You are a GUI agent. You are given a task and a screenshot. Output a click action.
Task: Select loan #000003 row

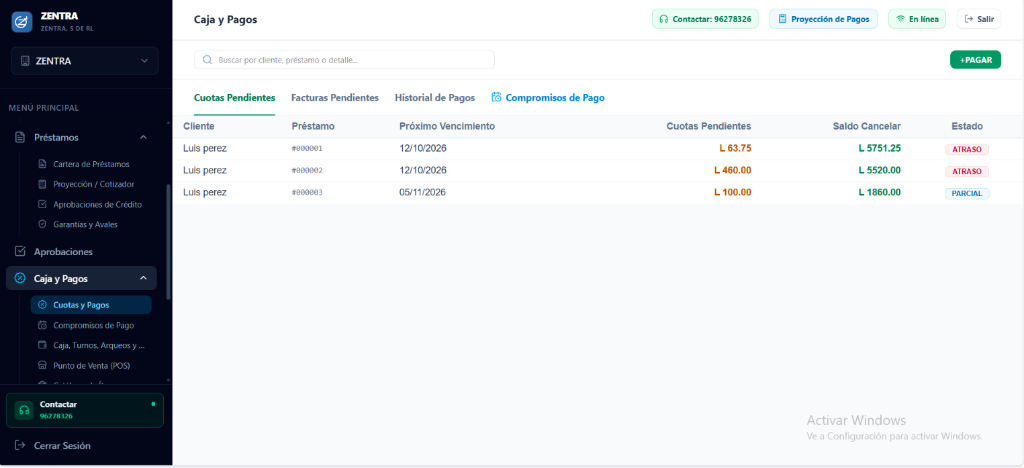pyautogui.click(x=598, y=193)
